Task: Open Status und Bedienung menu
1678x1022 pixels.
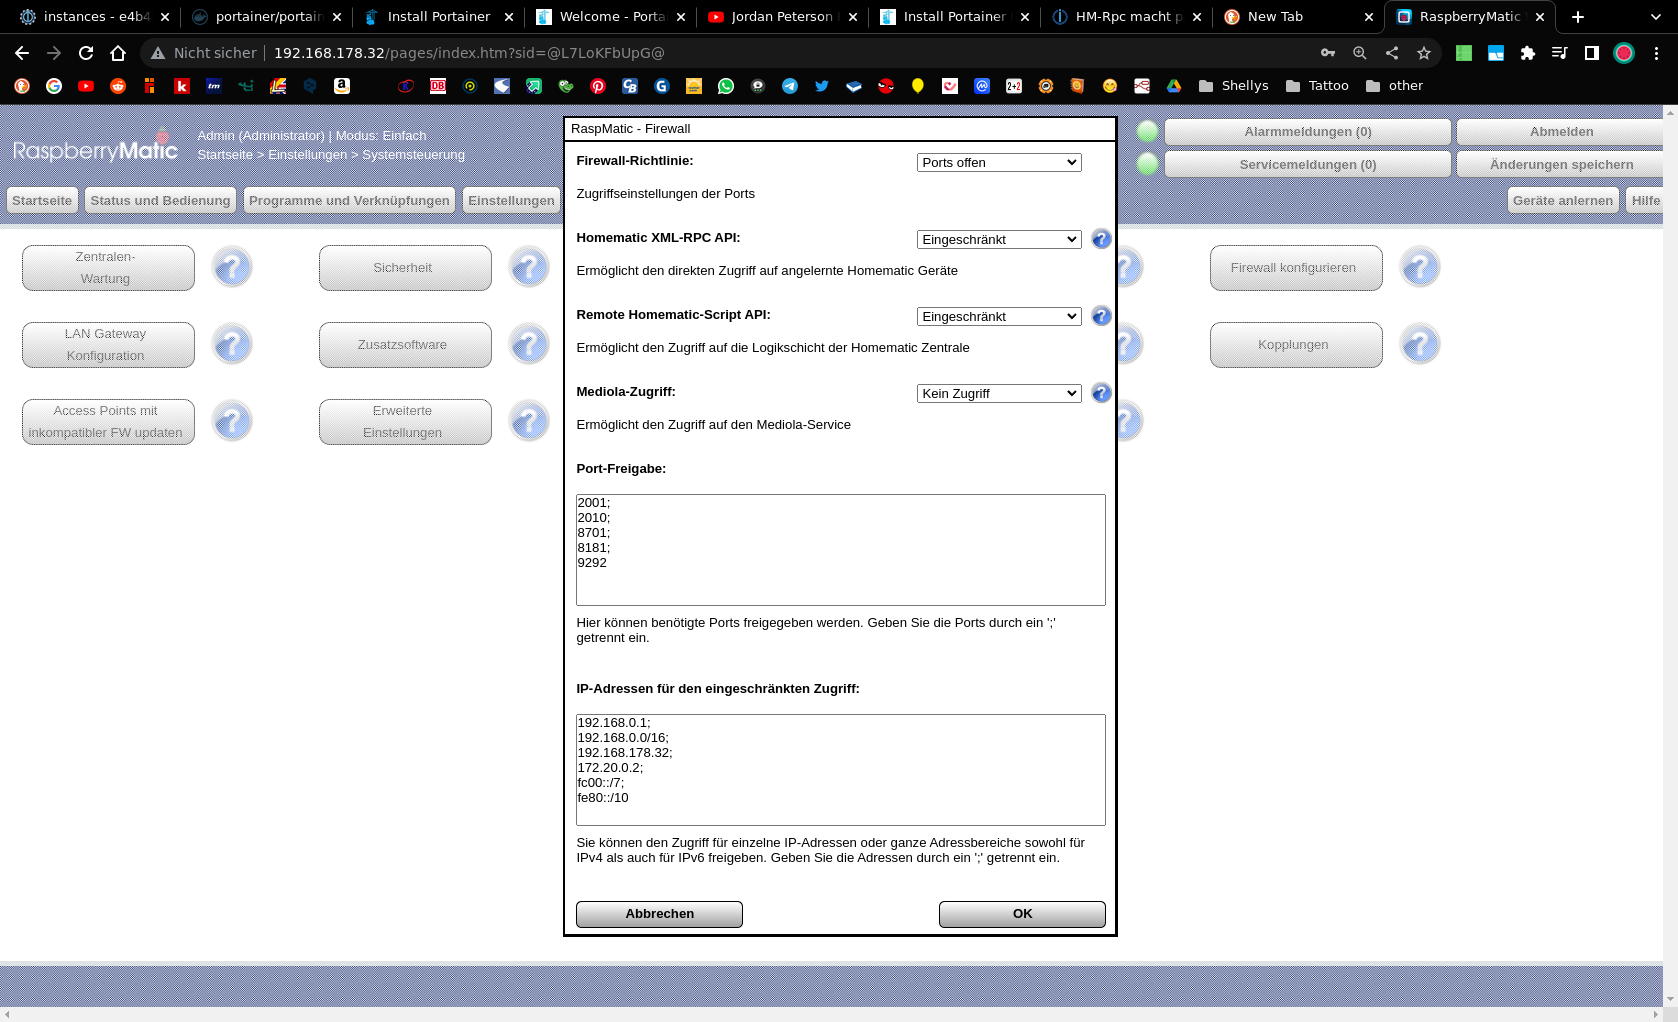Action: pyautogui.click(x=160, y=200)
